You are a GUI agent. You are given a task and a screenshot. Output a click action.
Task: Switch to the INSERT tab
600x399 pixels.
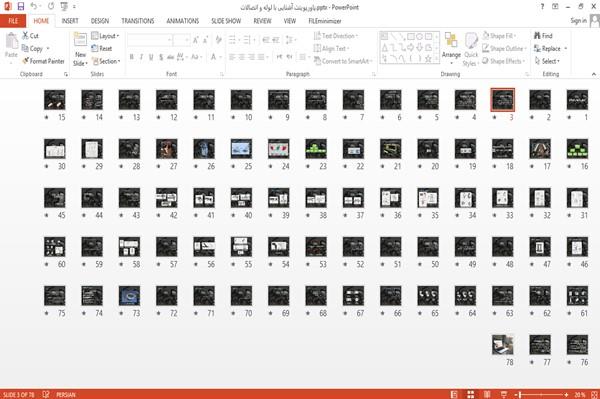pos(70,21)
